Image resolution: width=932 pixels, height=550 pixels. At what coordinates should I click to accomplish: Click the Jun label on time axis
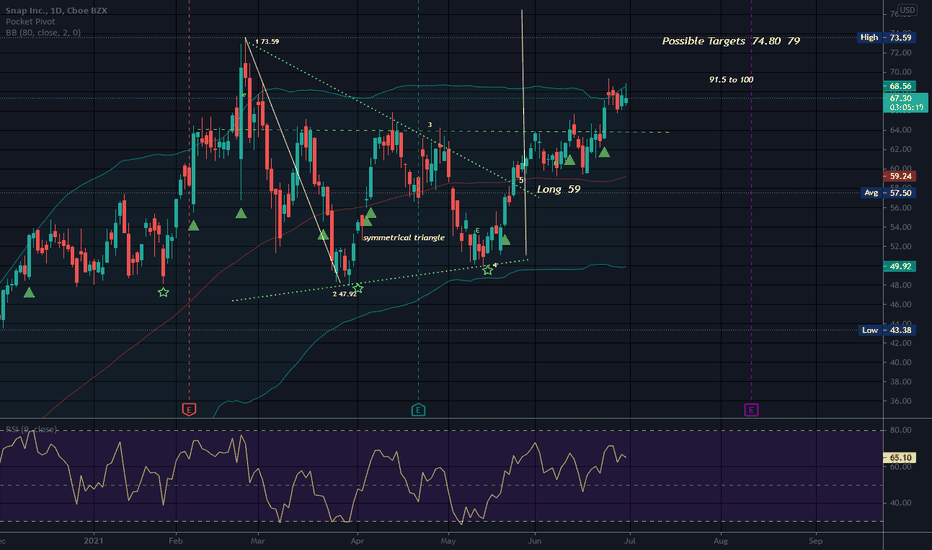click(535, 541)
